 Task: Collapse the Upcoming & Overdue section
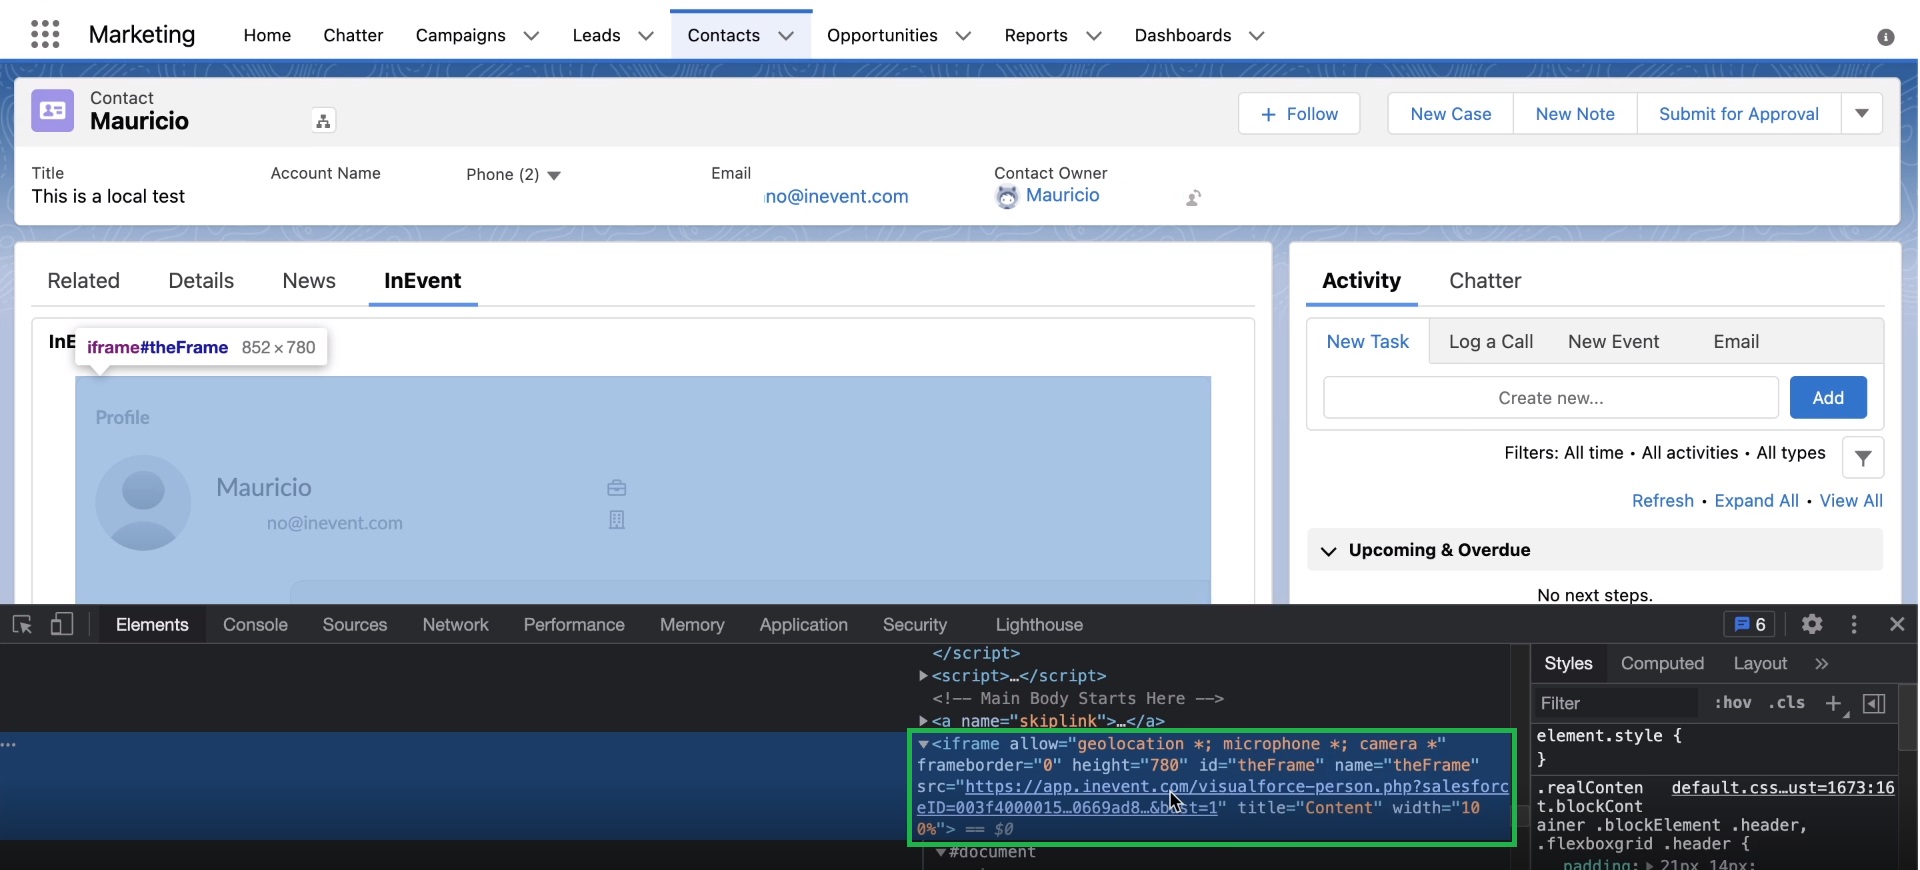(x=1329, y=551)
